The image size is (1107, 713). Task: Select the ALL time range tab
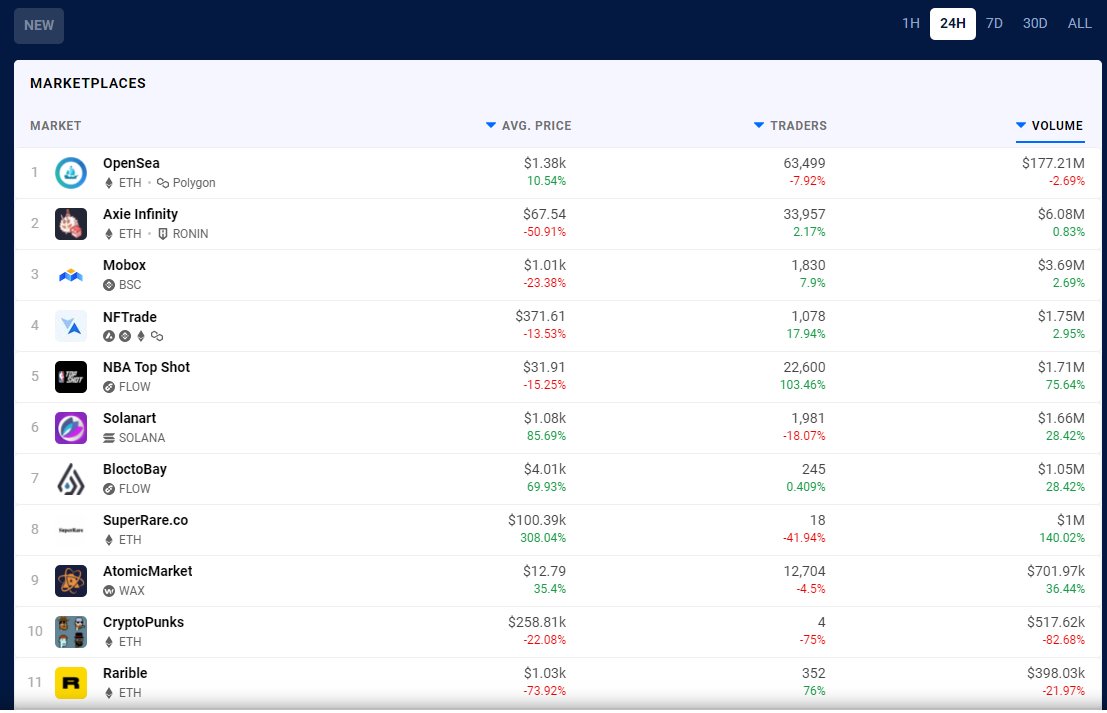tap(1079, 23)
